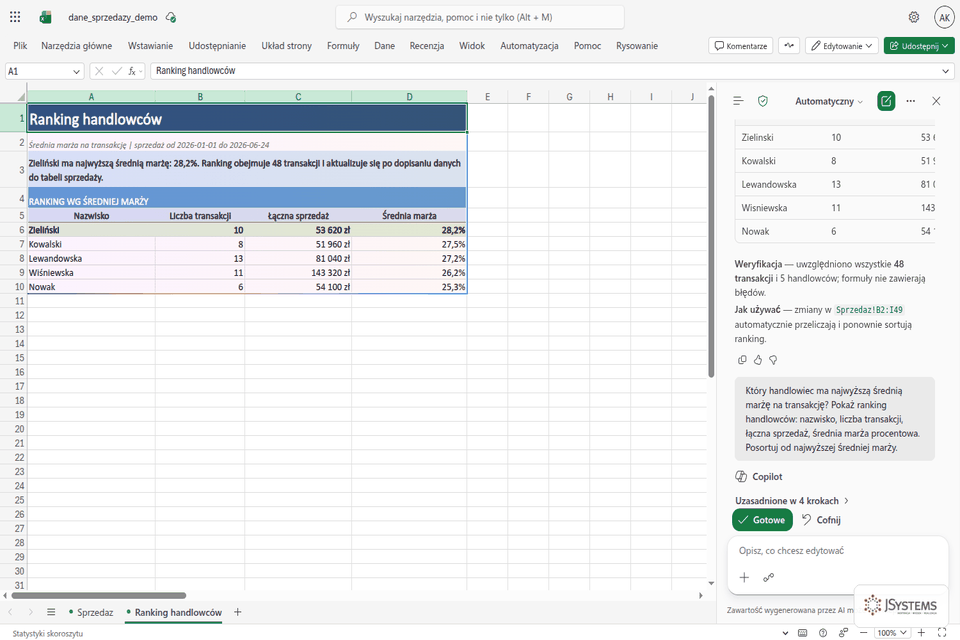Select all cells via corner triangle
Image resolution: width=960 pixels, height=640 pixels.
point(21,97)
